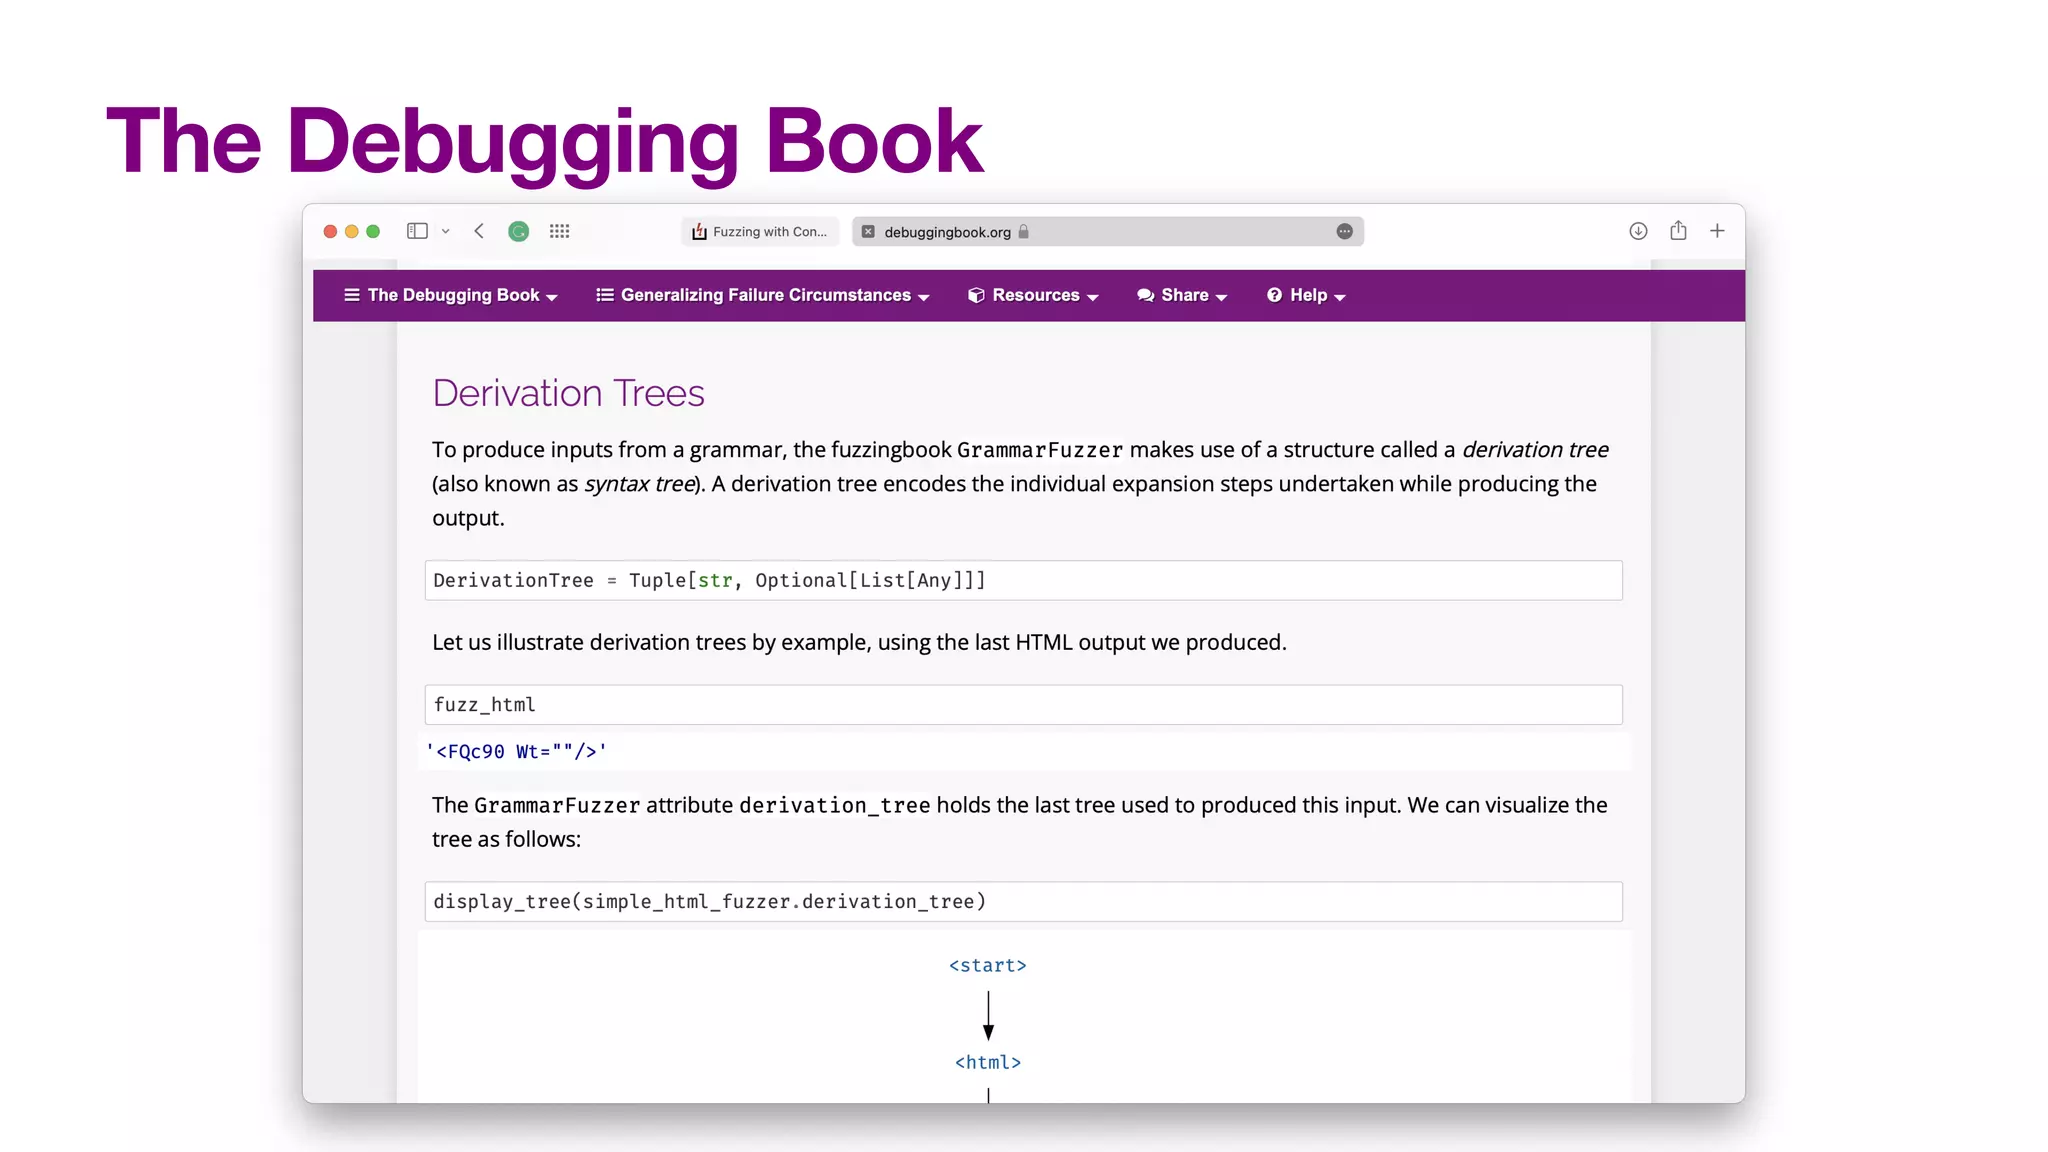
Task: Open the sidebar options chevron dropdown
Action: point(446,231)
